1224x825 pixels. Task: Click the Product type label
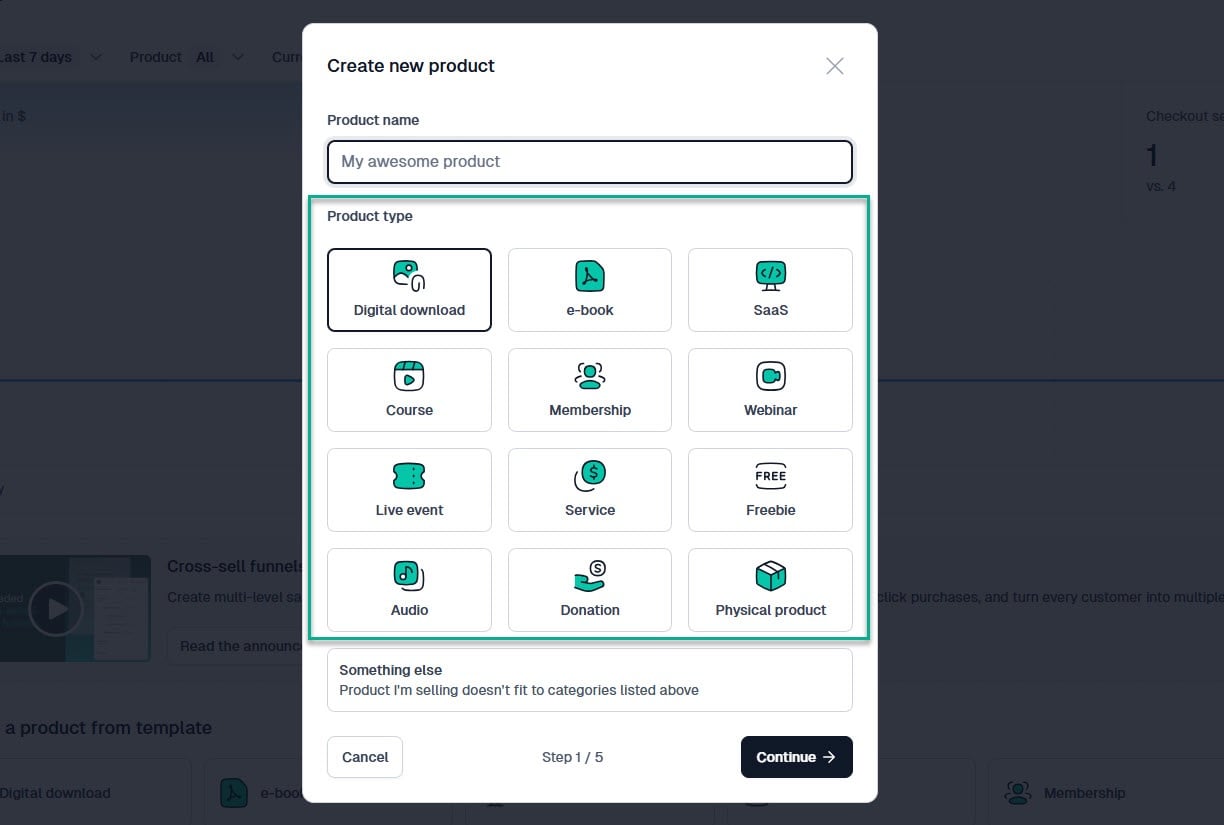tap(370, 216)
